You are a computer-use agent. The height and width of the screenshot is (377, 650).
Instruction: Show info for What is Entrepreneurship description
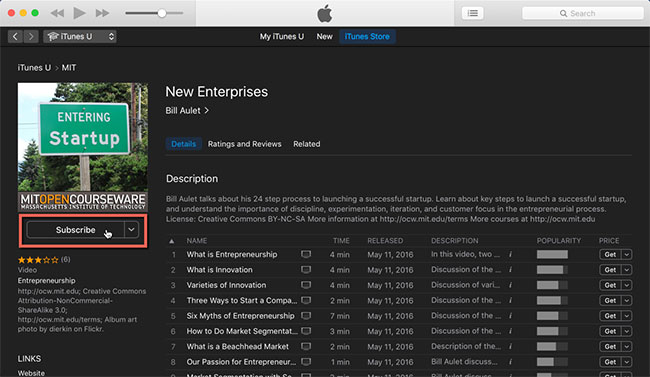(510, 255)
